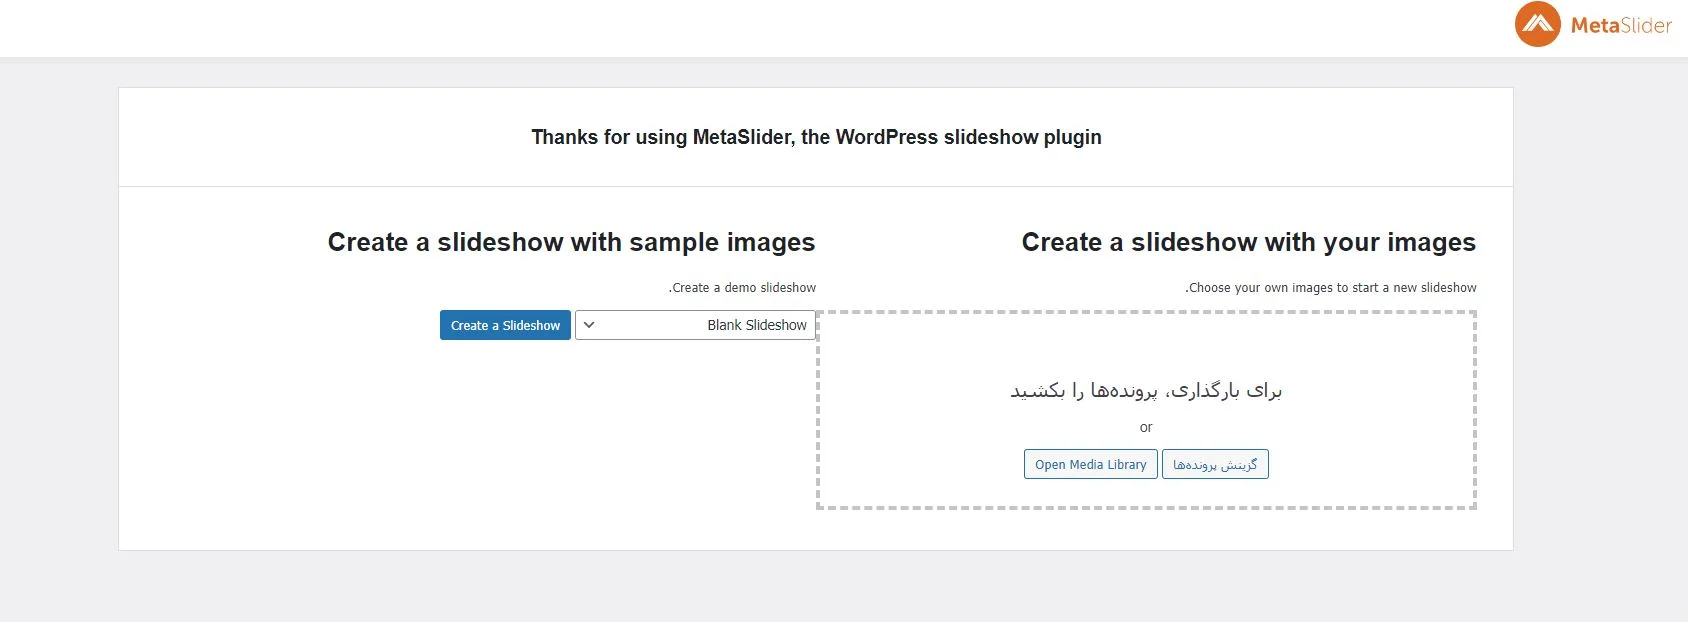Click the Create a Slideshow button
Screen dimensions: 1688x622
504,325
